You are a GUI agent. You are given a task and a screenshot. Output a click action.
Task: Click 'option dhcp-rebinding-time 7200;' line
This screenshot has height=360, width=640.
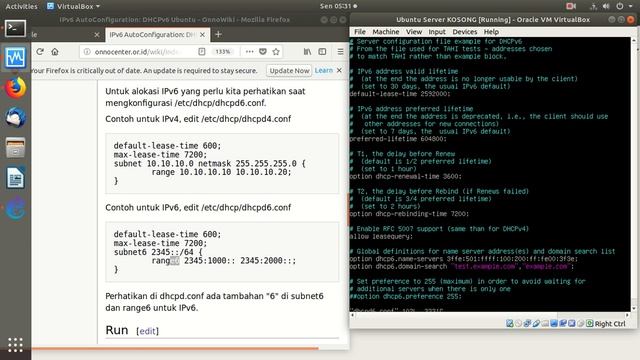409,214
